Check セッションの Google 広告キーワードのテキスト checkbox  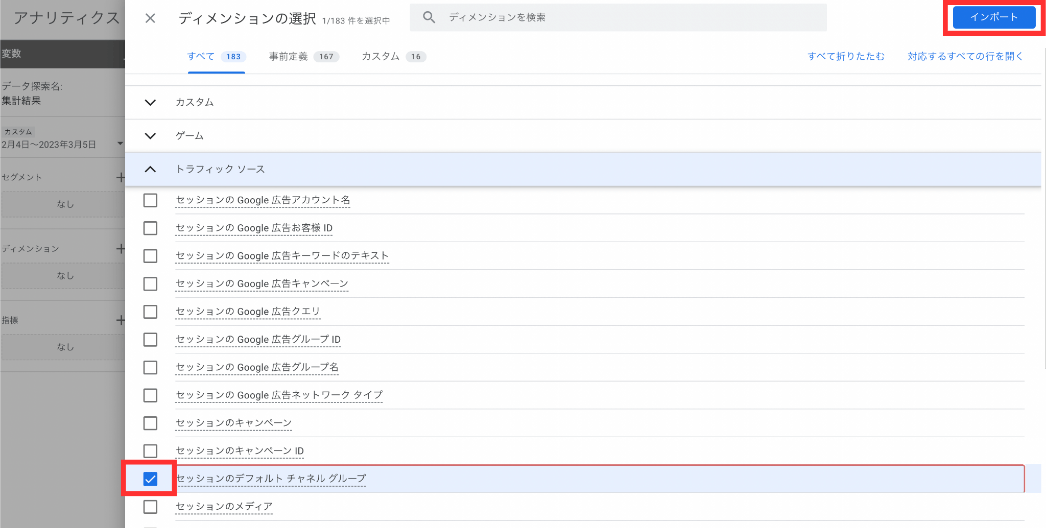(150, 256)
